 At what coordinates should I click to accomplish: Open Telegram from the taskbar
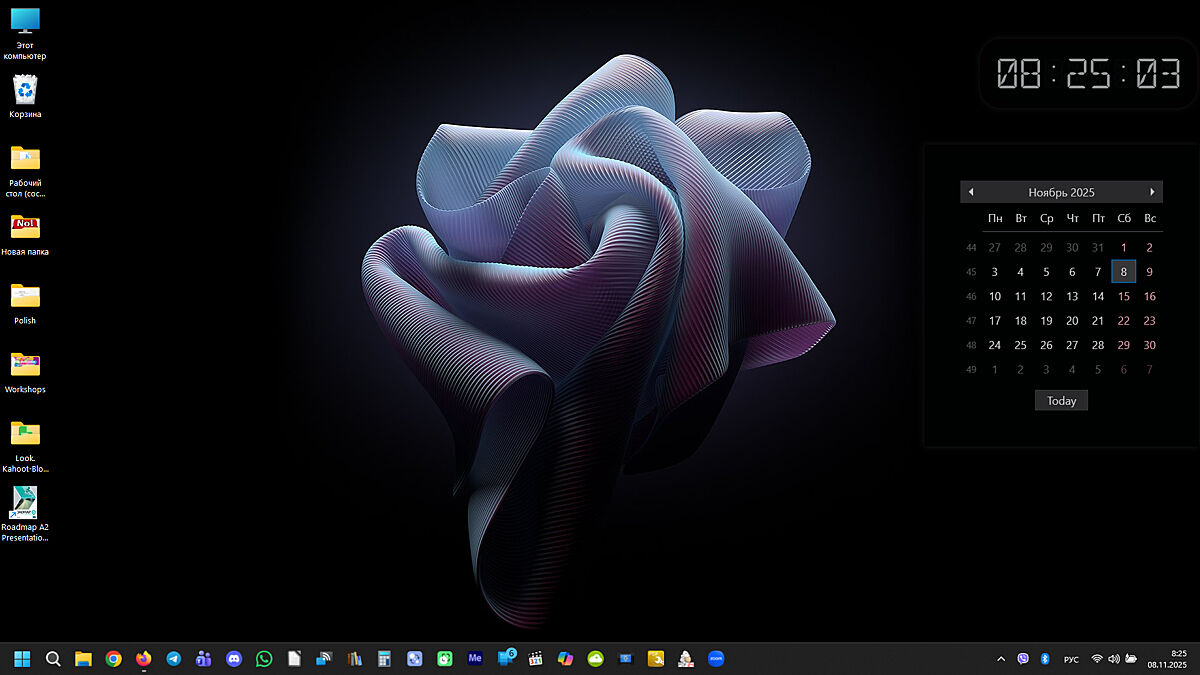coord(174,659)
